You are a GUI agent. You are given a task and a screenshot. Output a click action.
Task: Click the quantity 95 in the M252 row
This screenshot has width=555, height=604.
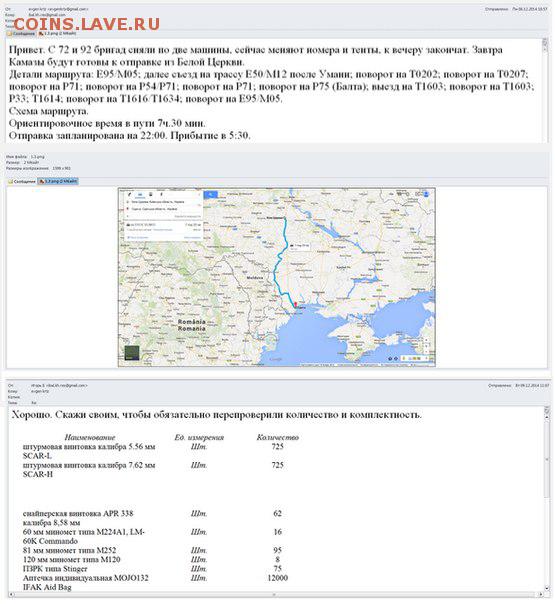pyautogui.click(x=277, y=550)
